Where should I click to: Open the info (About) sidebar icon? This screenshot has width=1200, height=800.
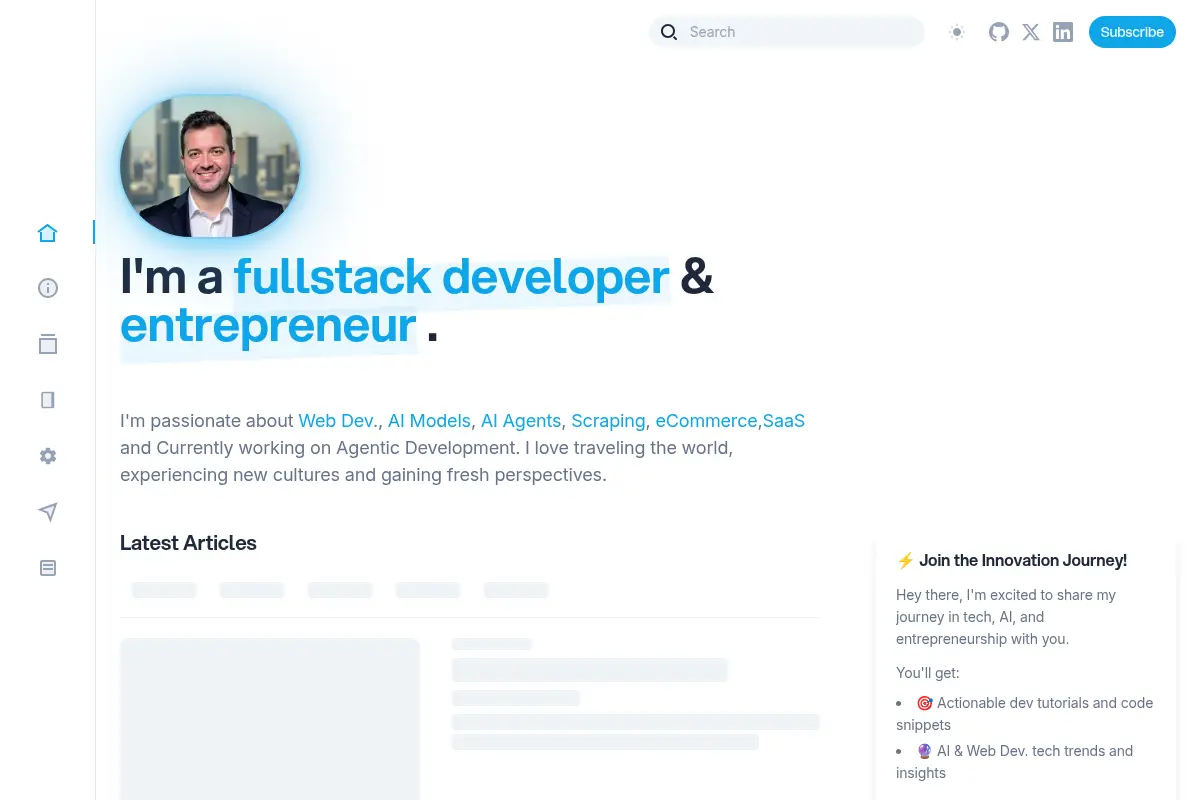[47, 288]
